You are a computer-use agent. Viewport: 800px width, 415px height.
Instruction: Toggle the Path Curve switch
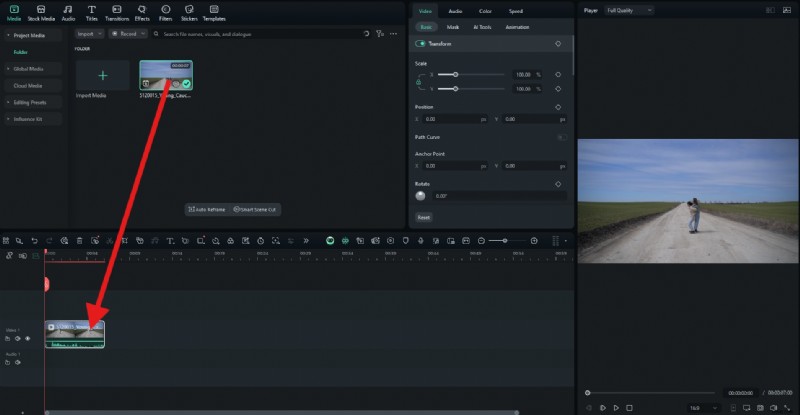(561, 137)
